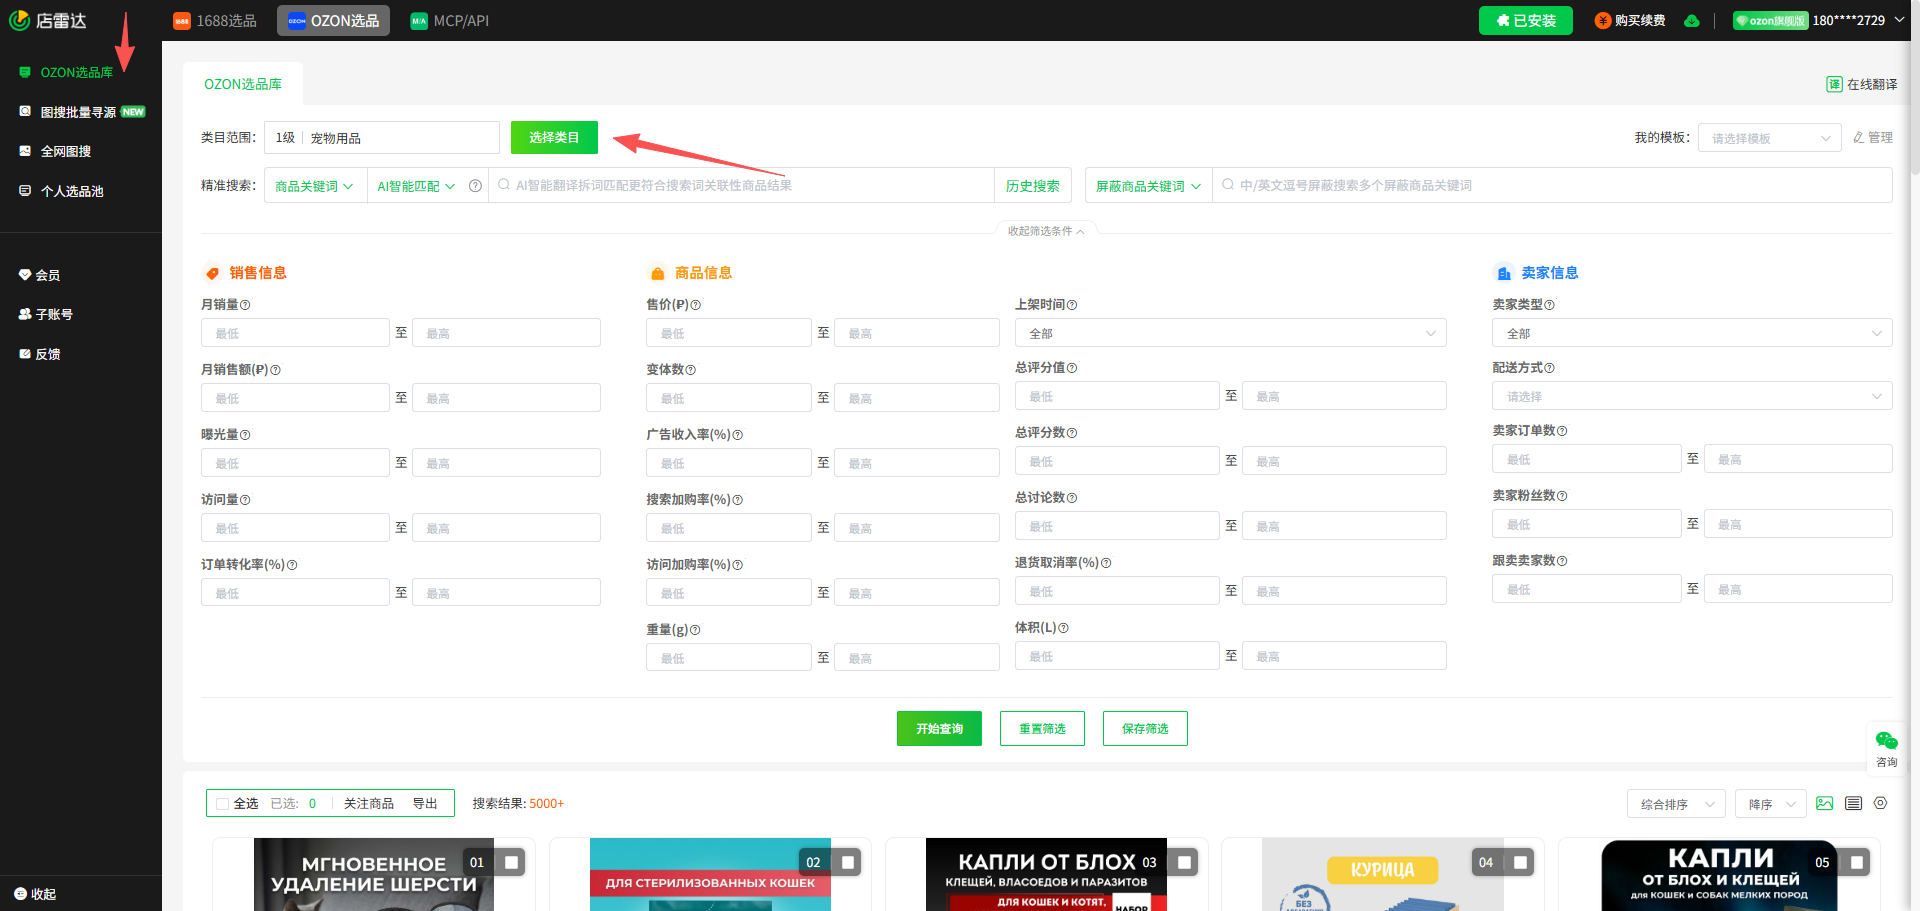Viewport: 1920px width, 911px height.
Task: Click the 店雷达 logo icon
Action: point(19,20)
